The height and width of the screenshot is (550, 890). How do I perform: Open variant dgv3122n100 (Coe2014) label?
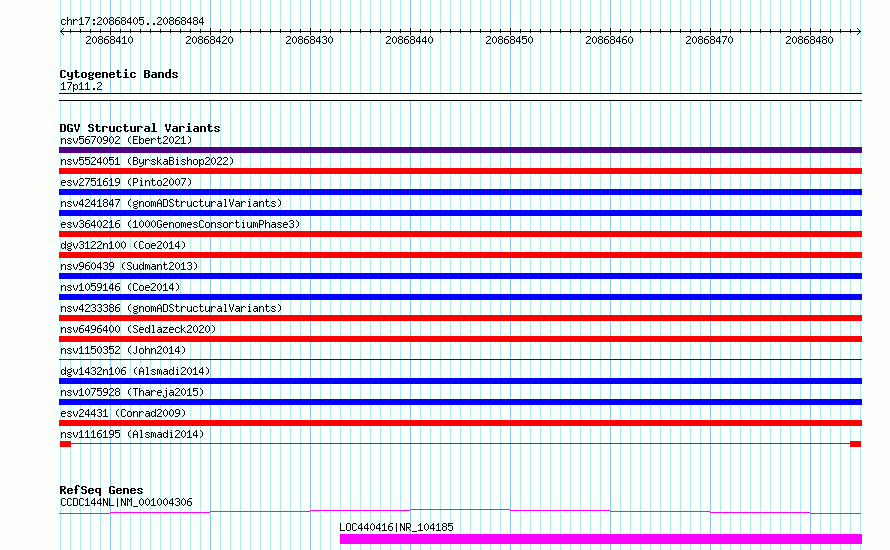coord(123,245)
